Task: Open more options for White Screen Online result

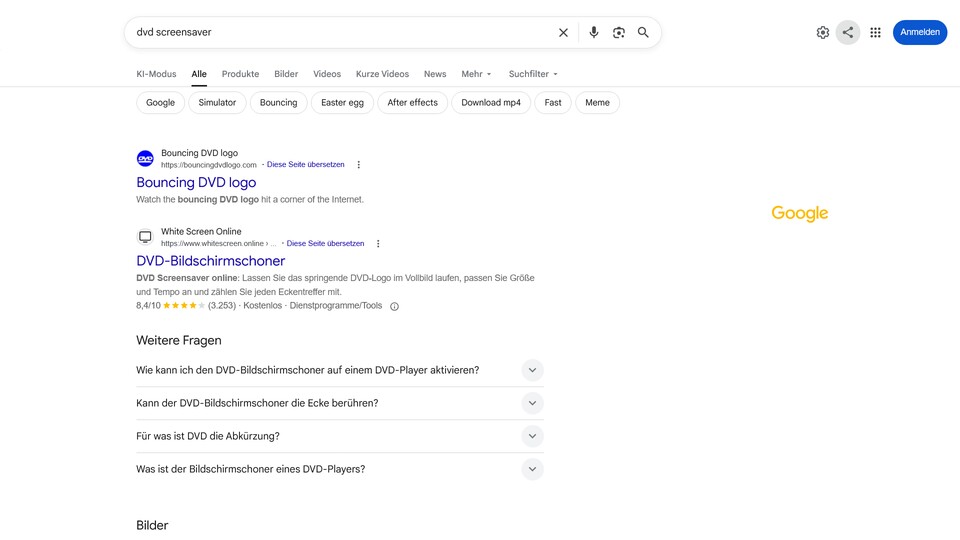Action: pos(378,244)
